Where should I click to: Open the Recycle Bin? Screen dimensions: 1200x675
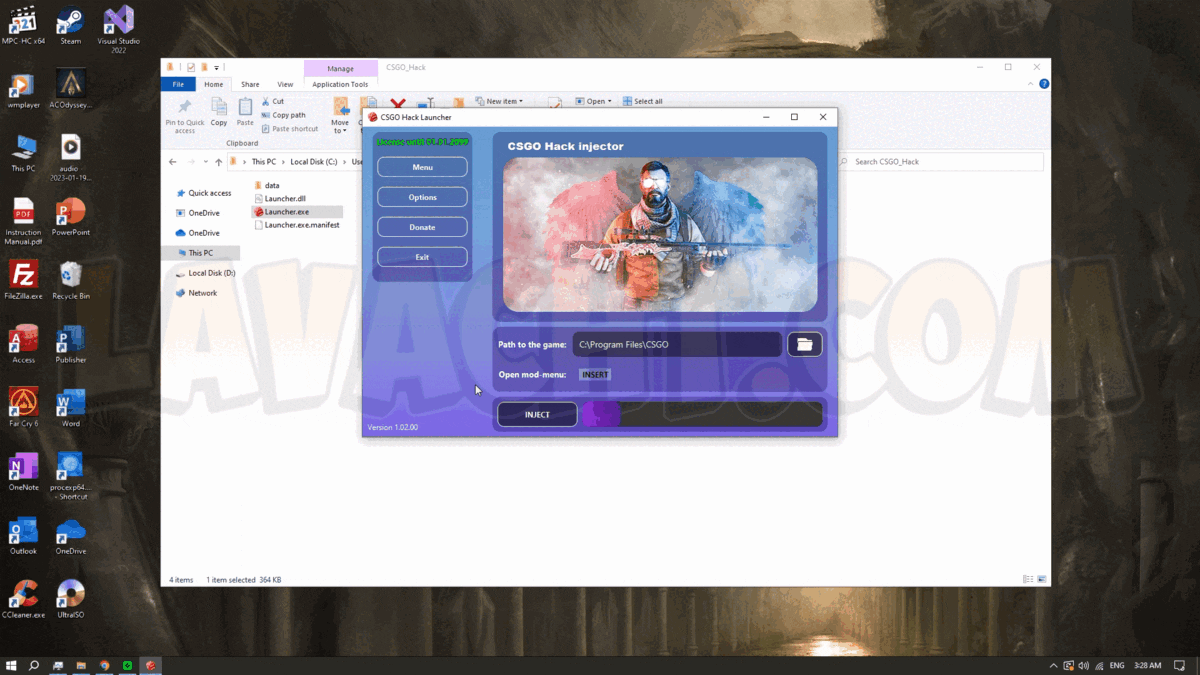point(70,282)
